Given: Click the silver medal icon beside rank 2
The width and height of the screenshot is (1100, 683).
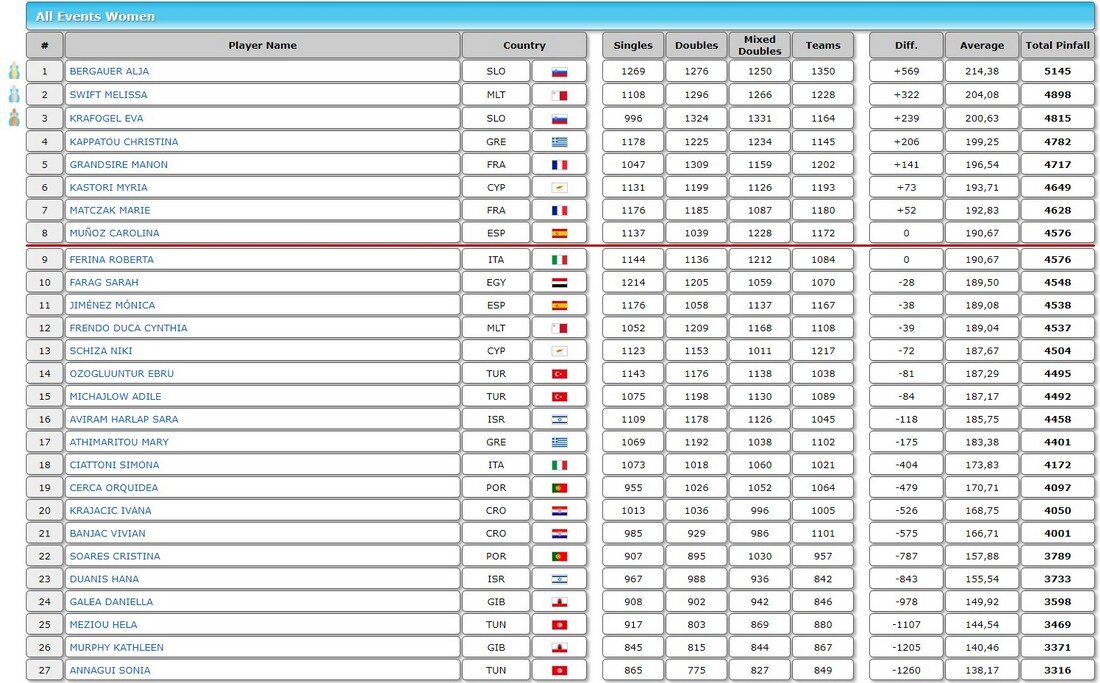Looking at the screenshot, I should [x=14, y=95].
